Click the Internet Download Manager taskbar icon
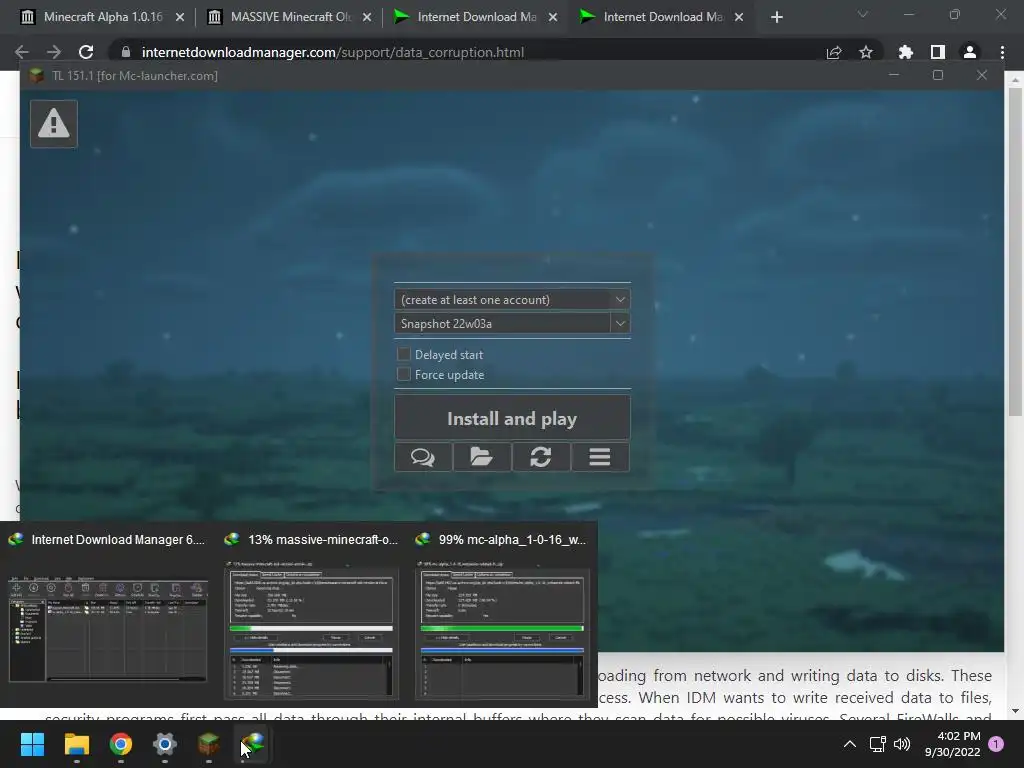Image resolution: width=1024 pixels, height=768 pixels. pyautogui.click(x=253, y=744)
